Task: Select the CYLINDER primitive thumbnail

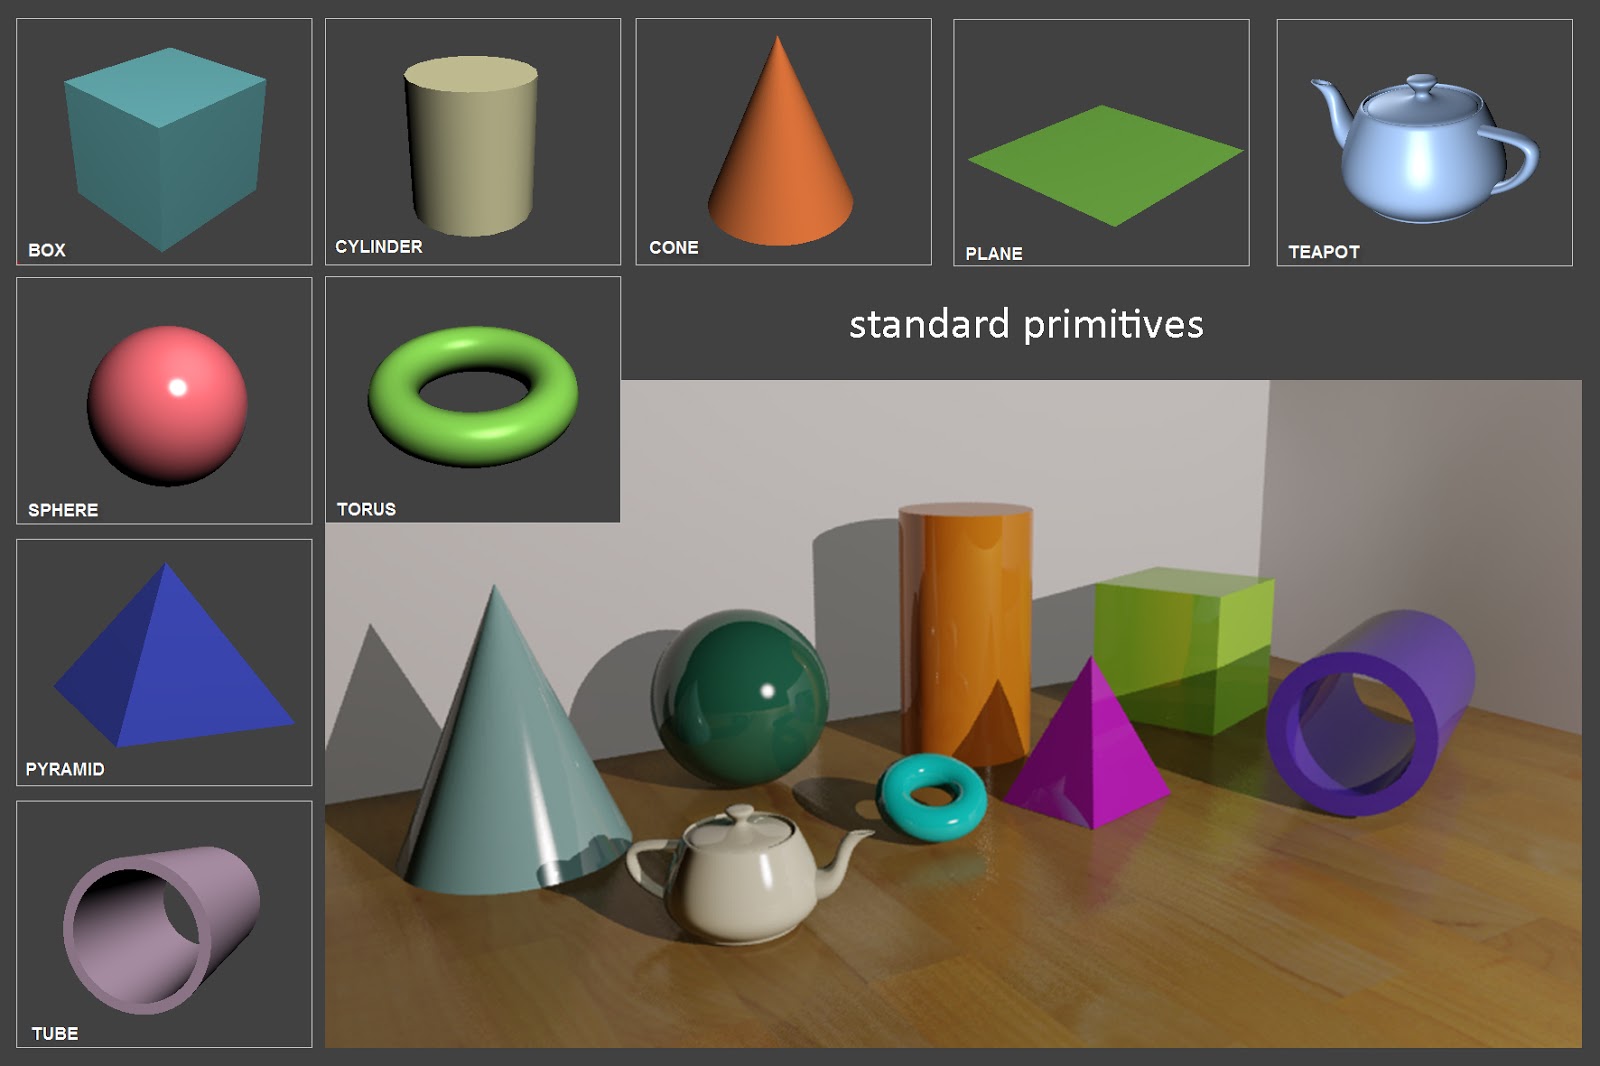Action: [470, 140]
